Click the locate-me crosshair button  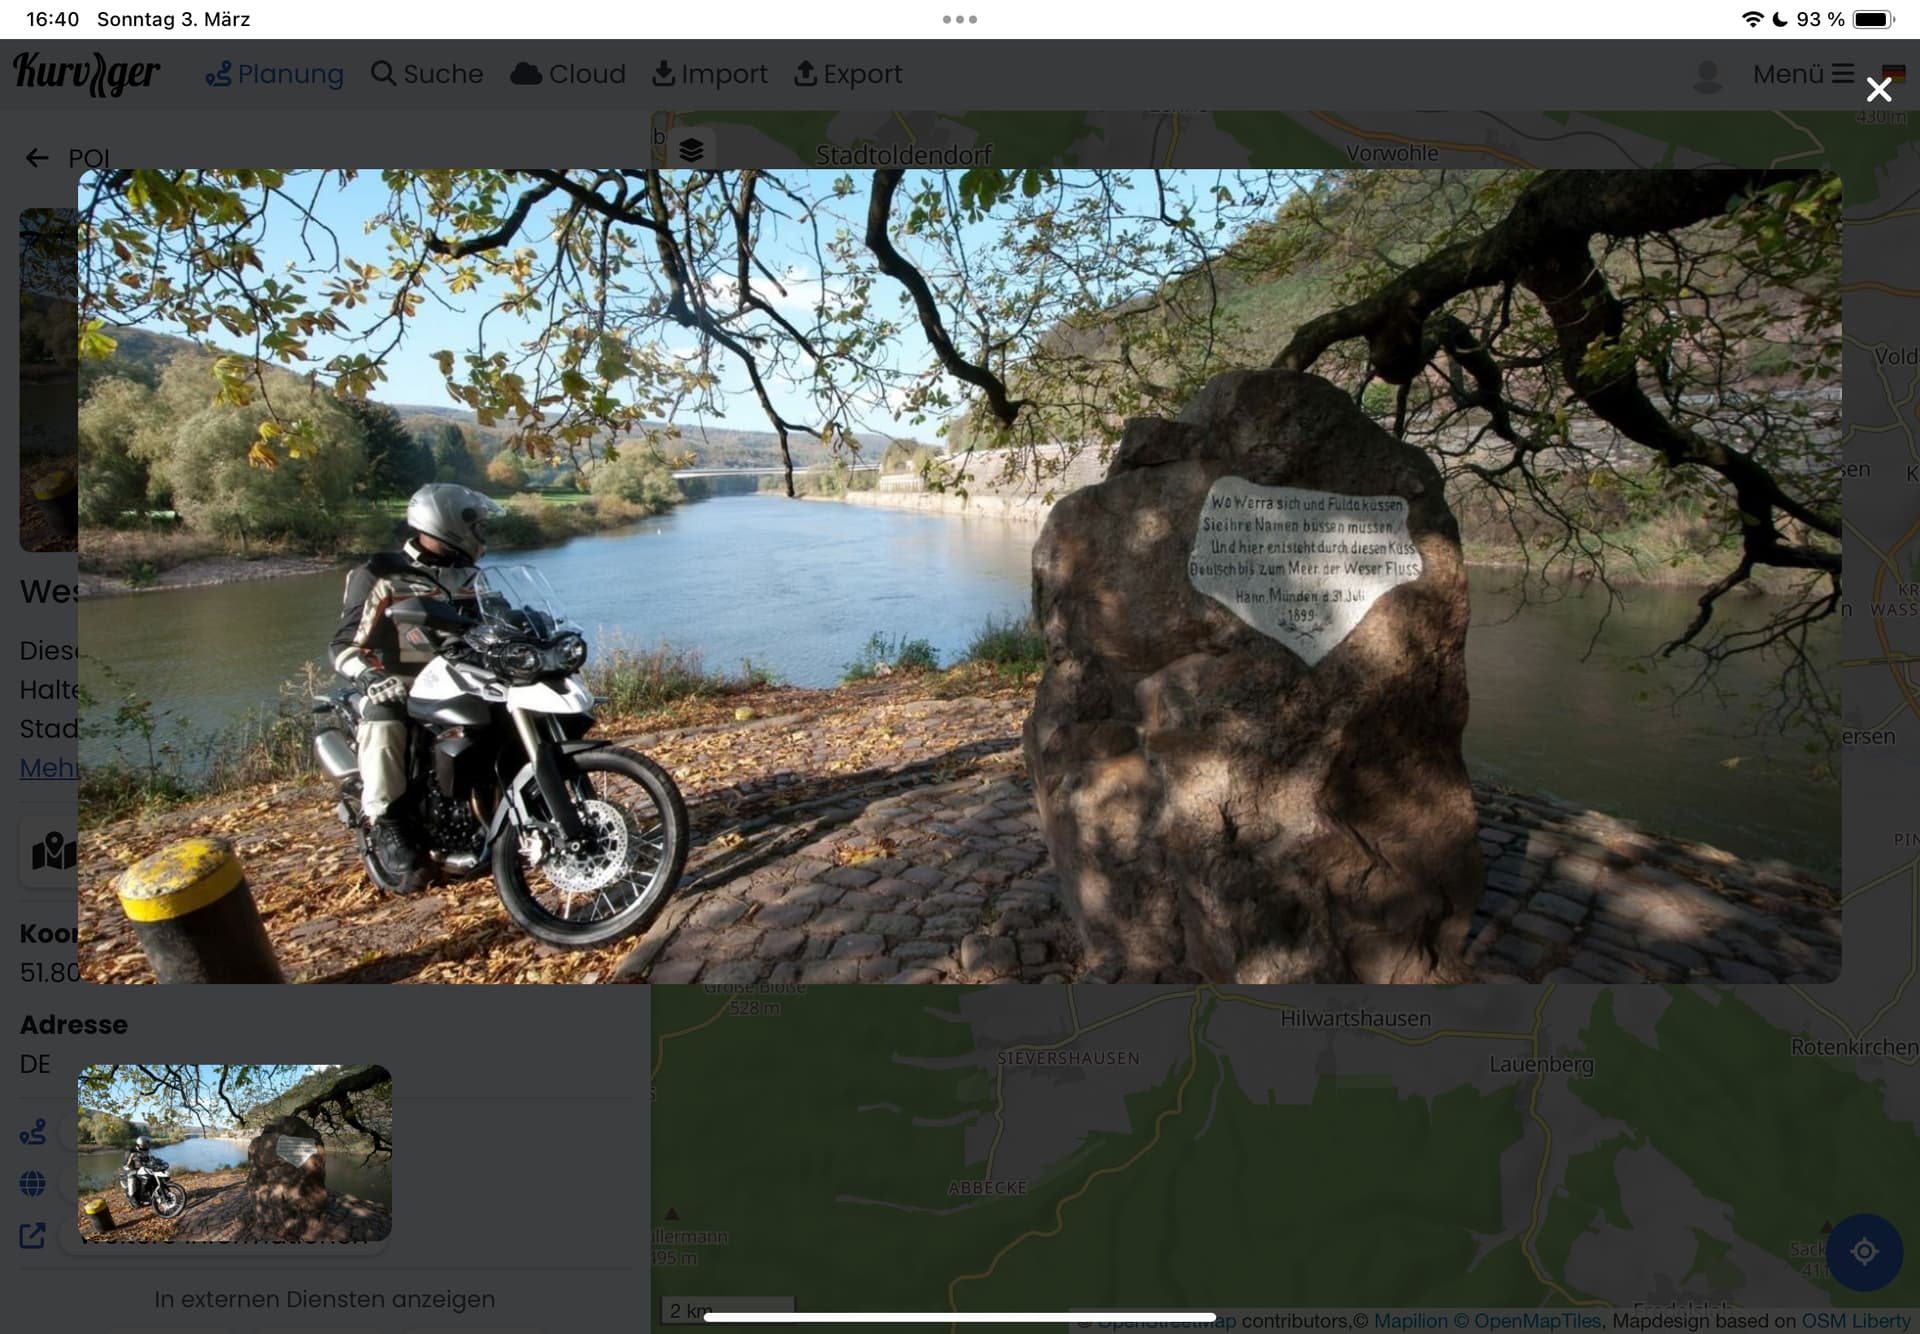(1864, 1251)
